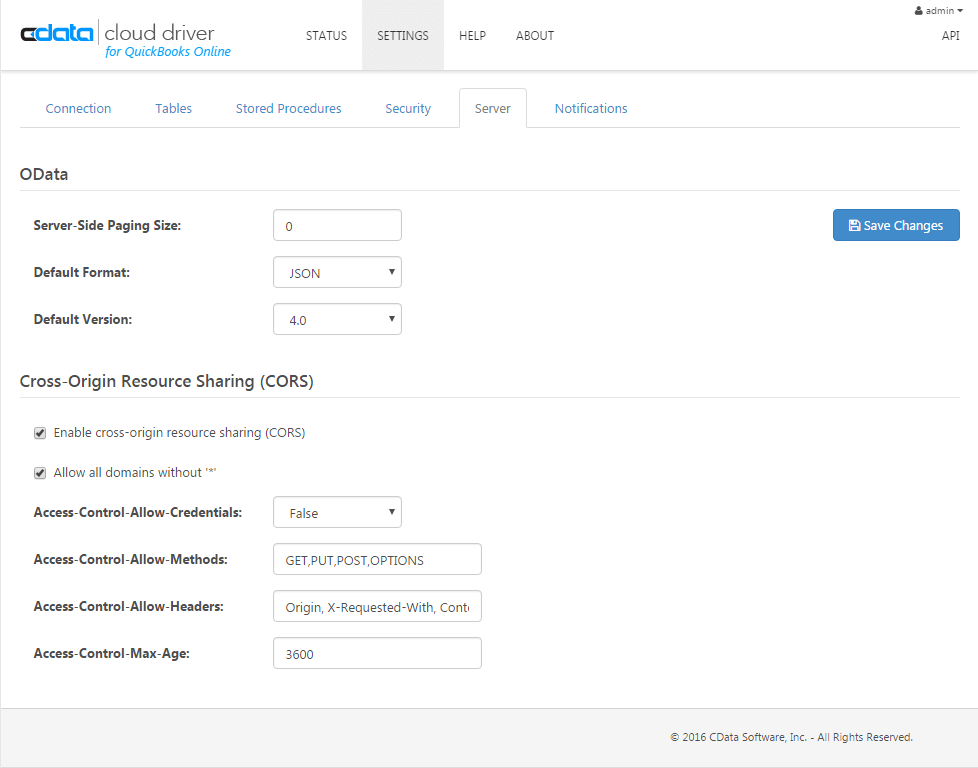
Task: Expand the Access-Control-Allow-Credentials dropdown
Action: (x=337, y=512)
